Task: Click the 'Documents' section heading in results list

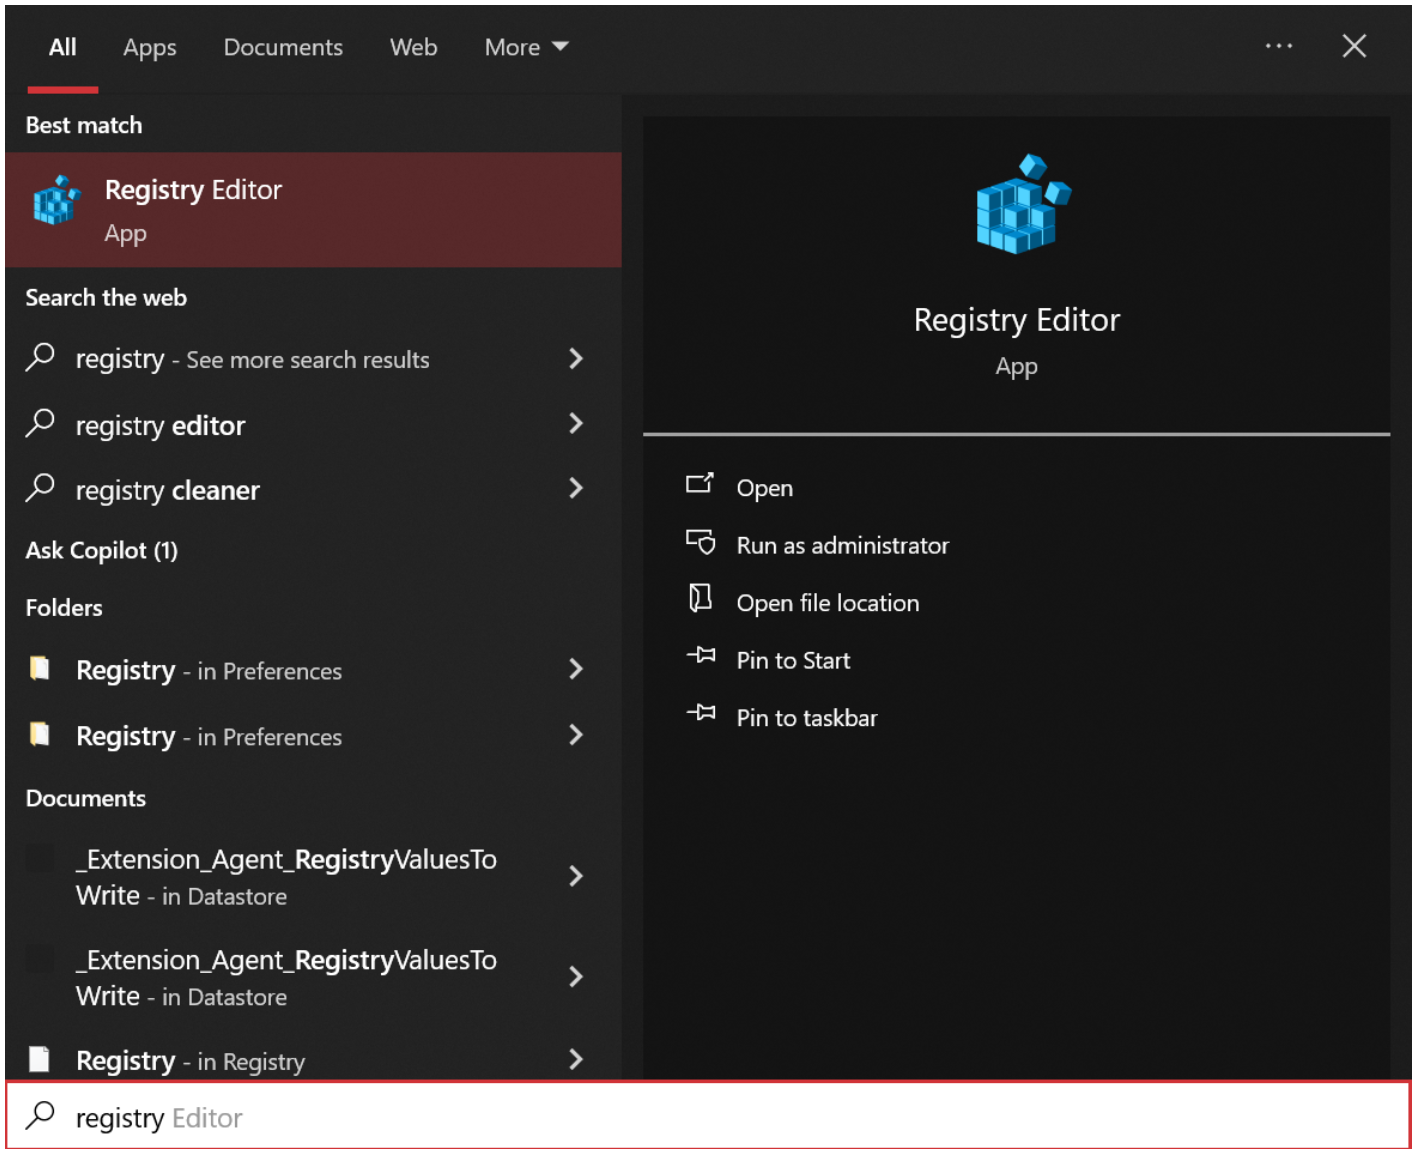Action: pos(86,799)
